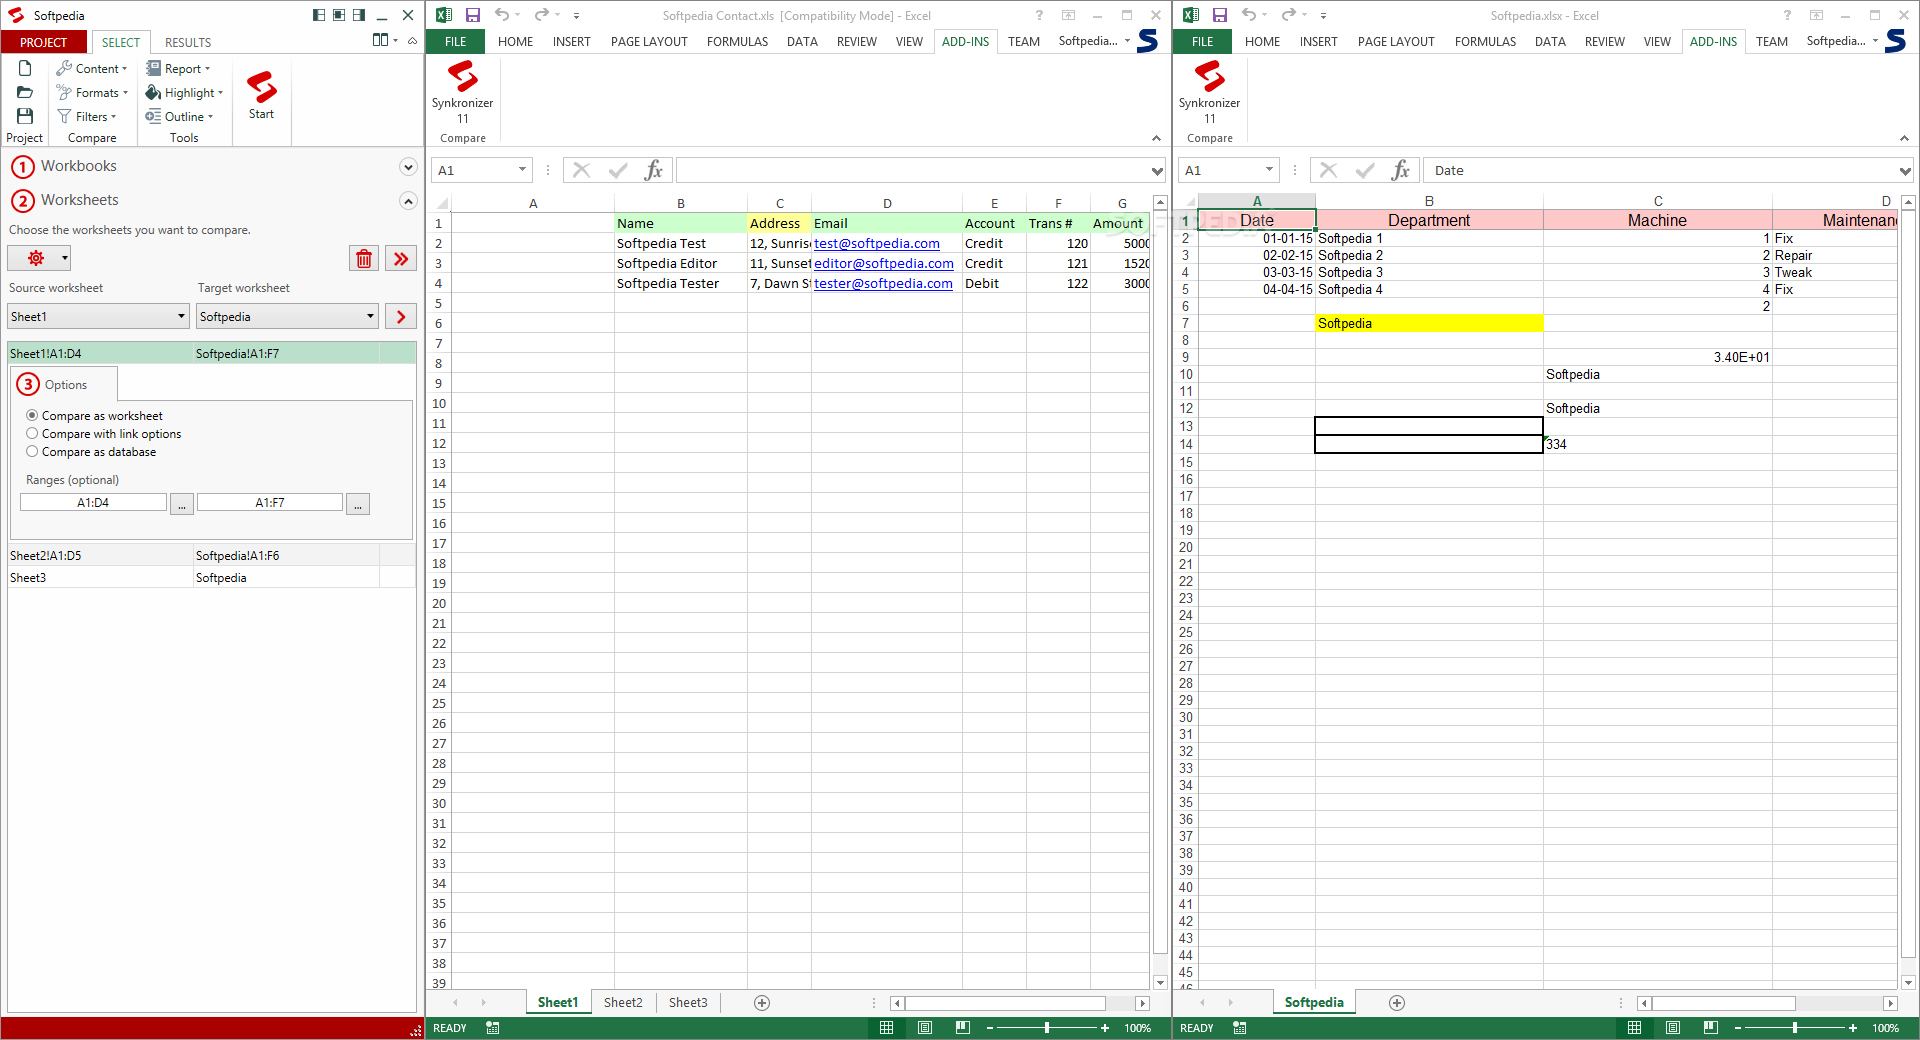The height and width of the screenshot is (1040, 1920).
Task: Browse source range with button beside A1:D4
Action: coord(181,503)
